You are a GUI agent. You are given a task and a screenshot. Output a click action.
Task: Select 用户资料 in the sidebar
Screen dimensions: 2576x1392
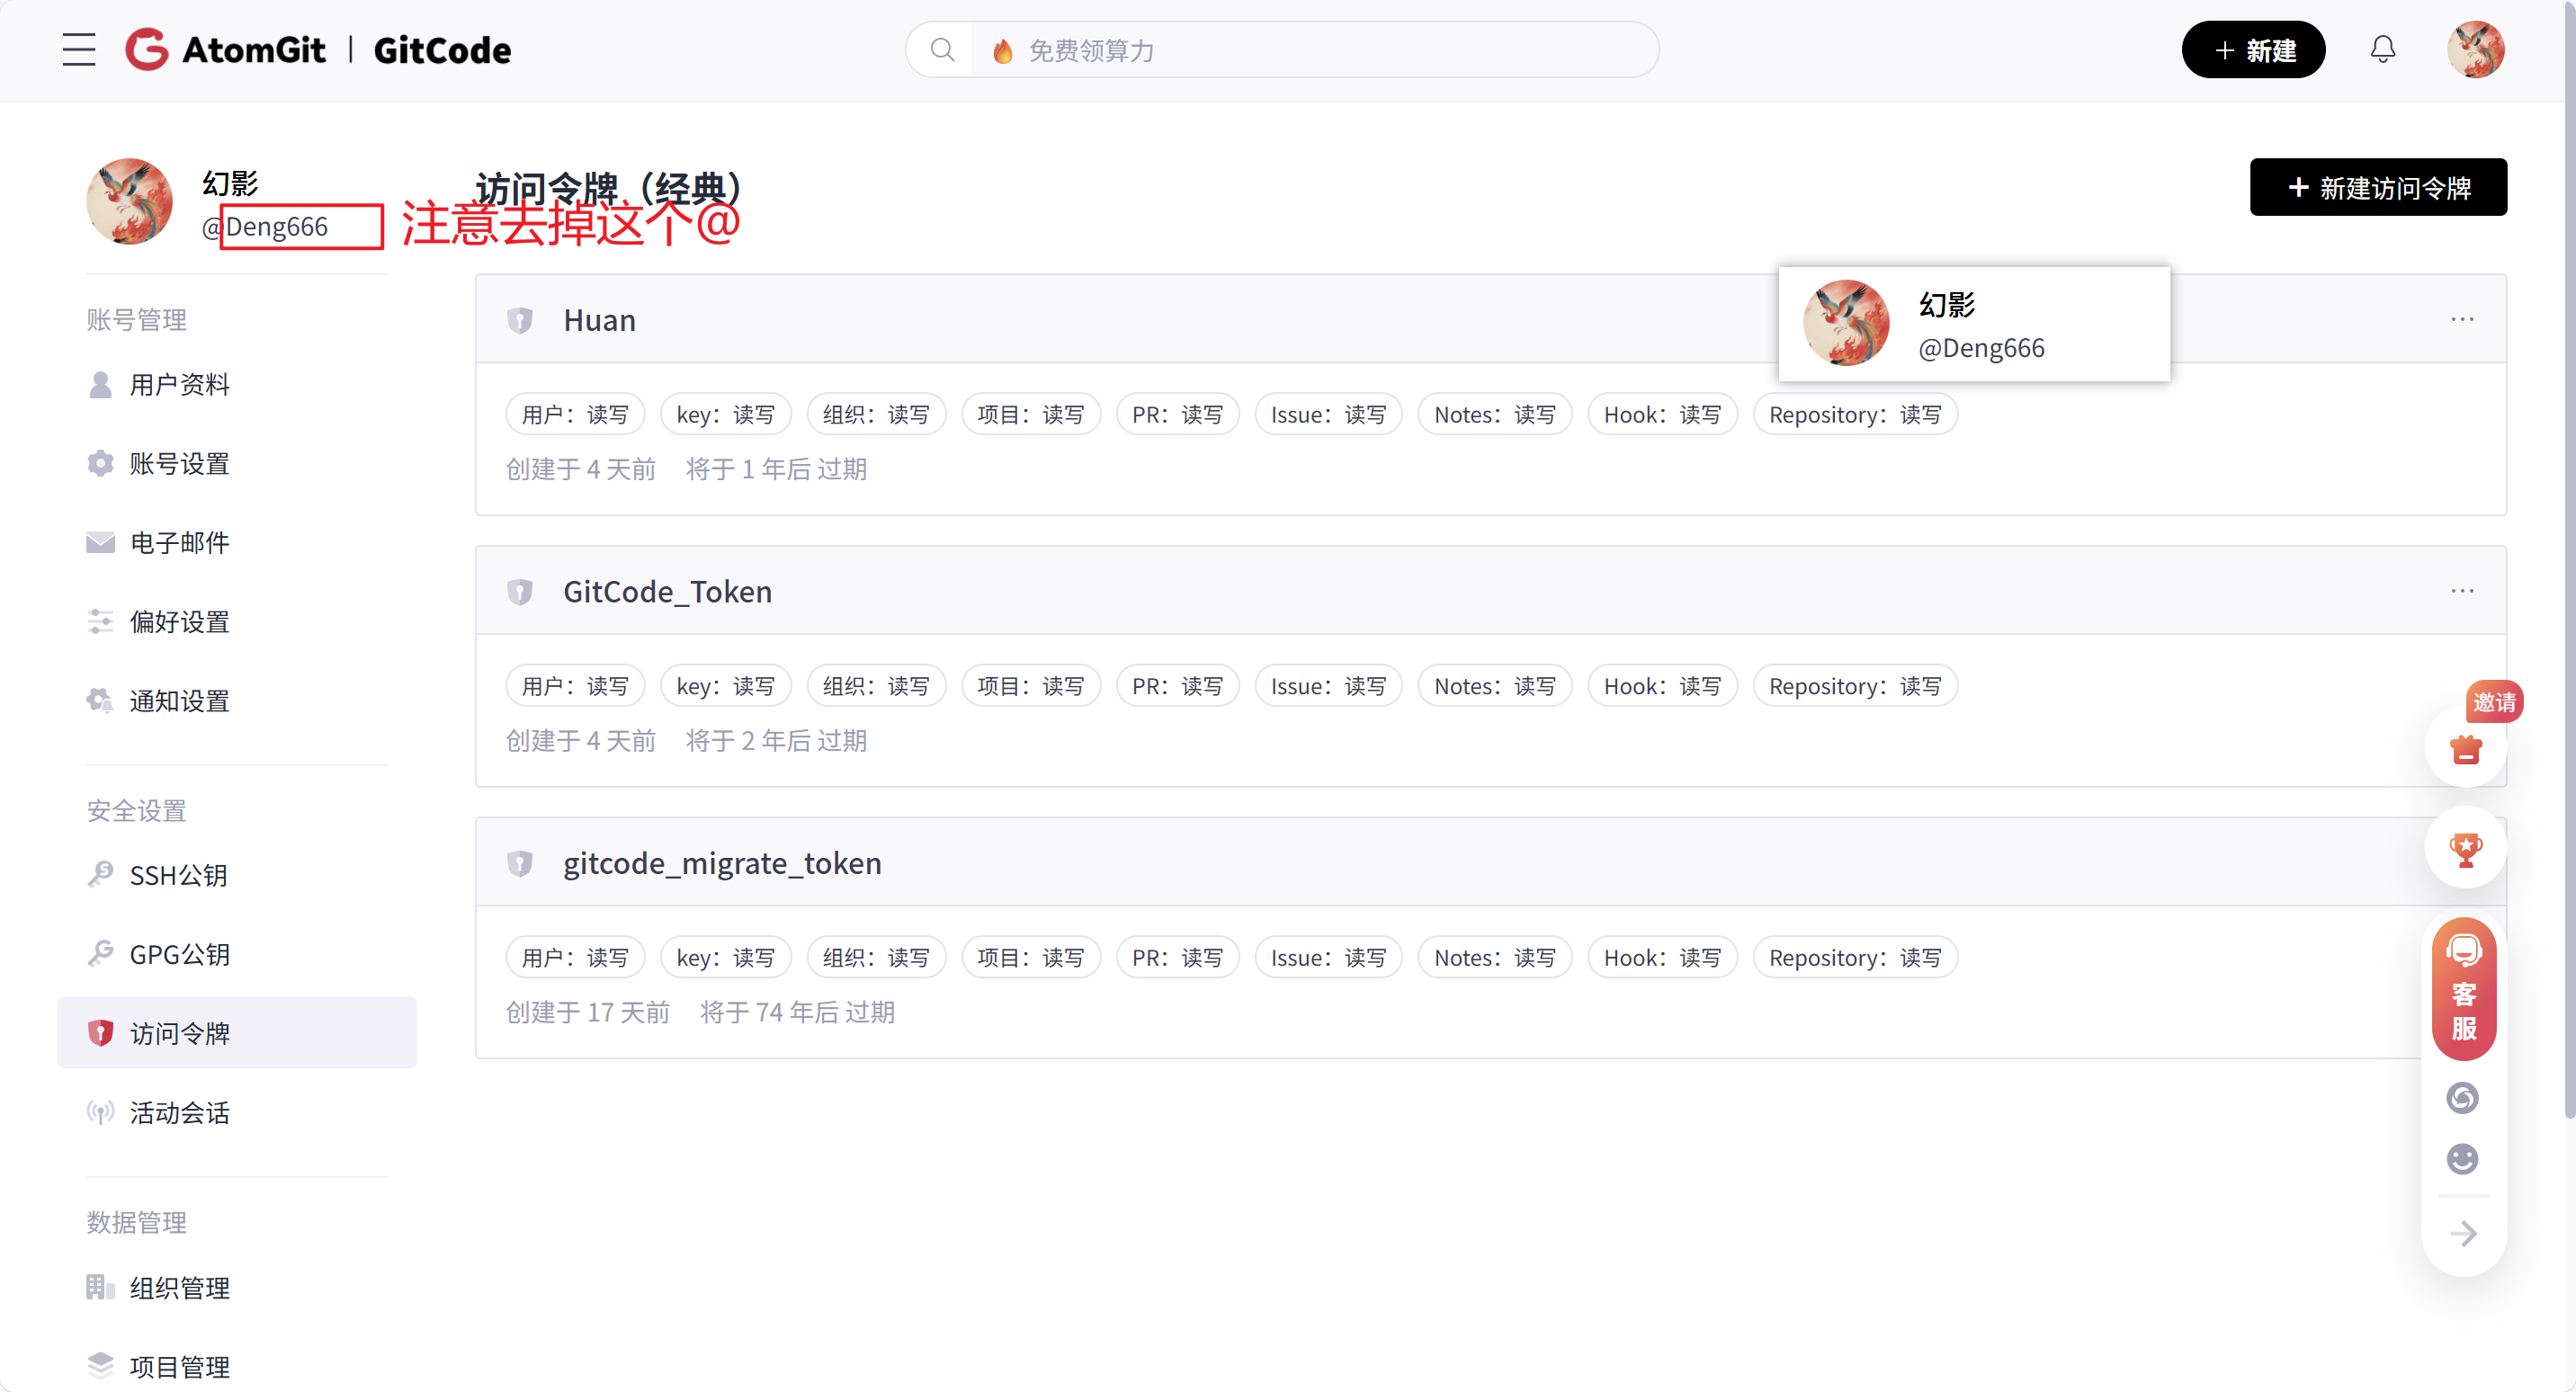pos(180,385)
